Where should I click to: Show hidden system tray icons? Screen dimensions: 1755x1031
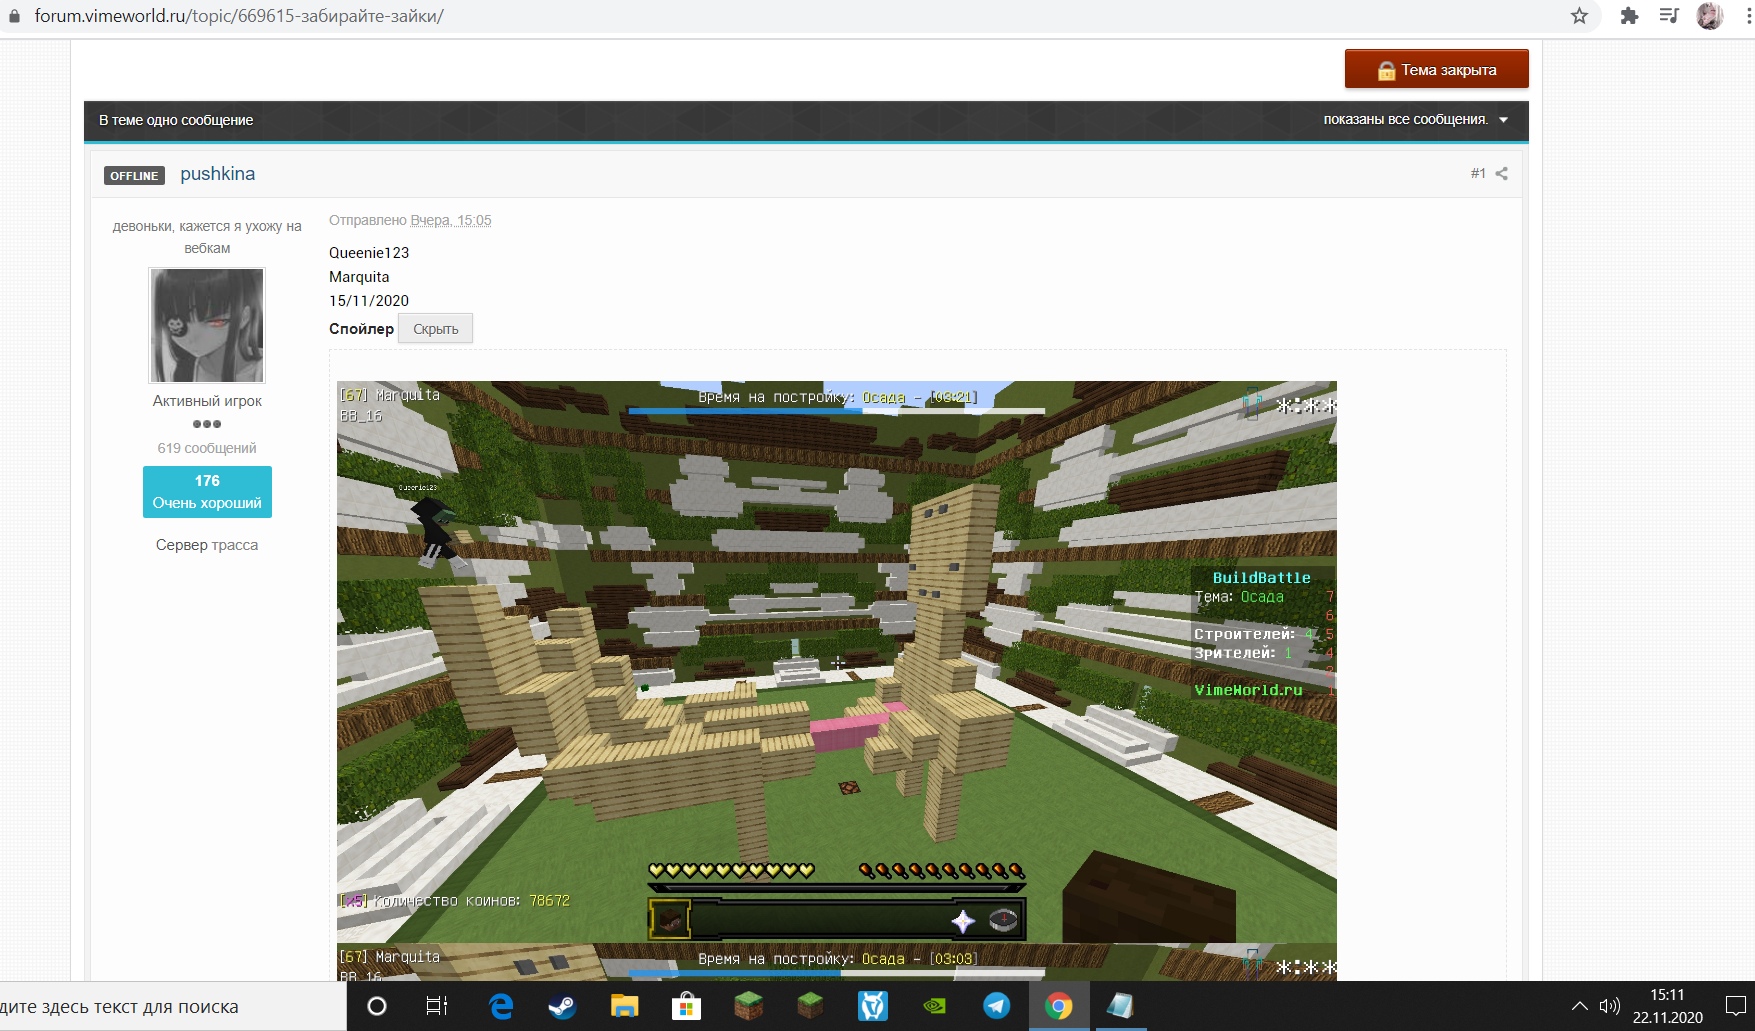pyautogui.click(x=1579, y=1006)
